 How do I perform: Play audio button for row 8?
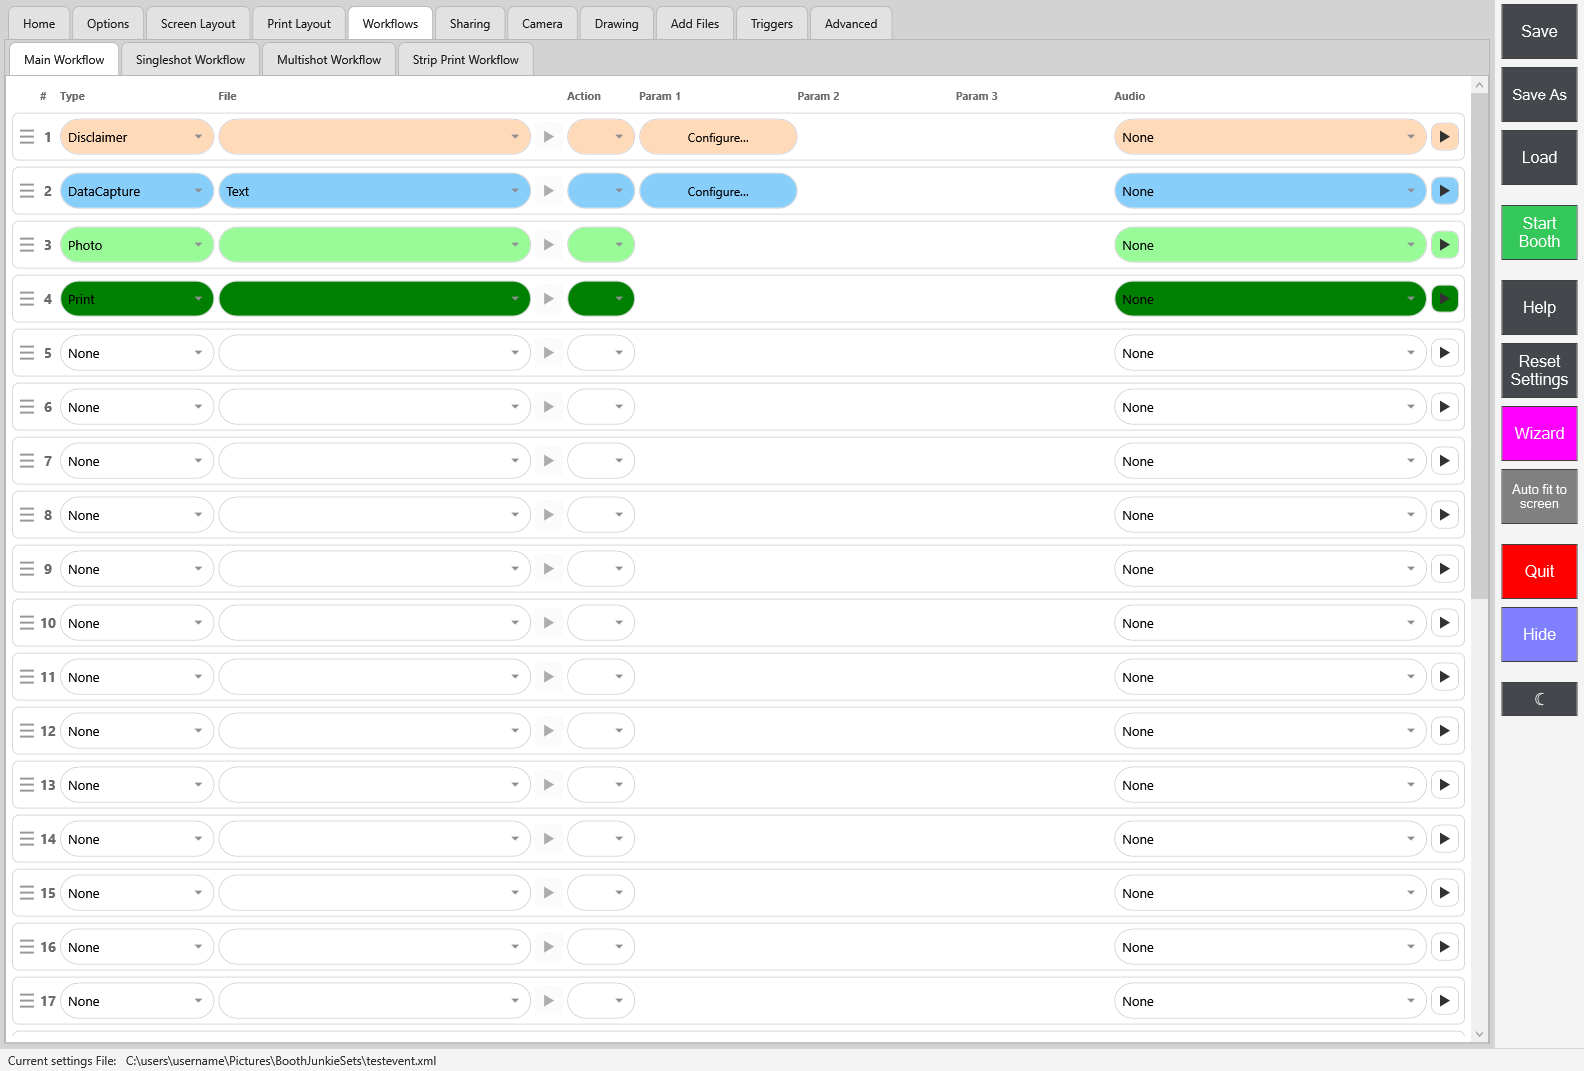[x=1444, y=515]
